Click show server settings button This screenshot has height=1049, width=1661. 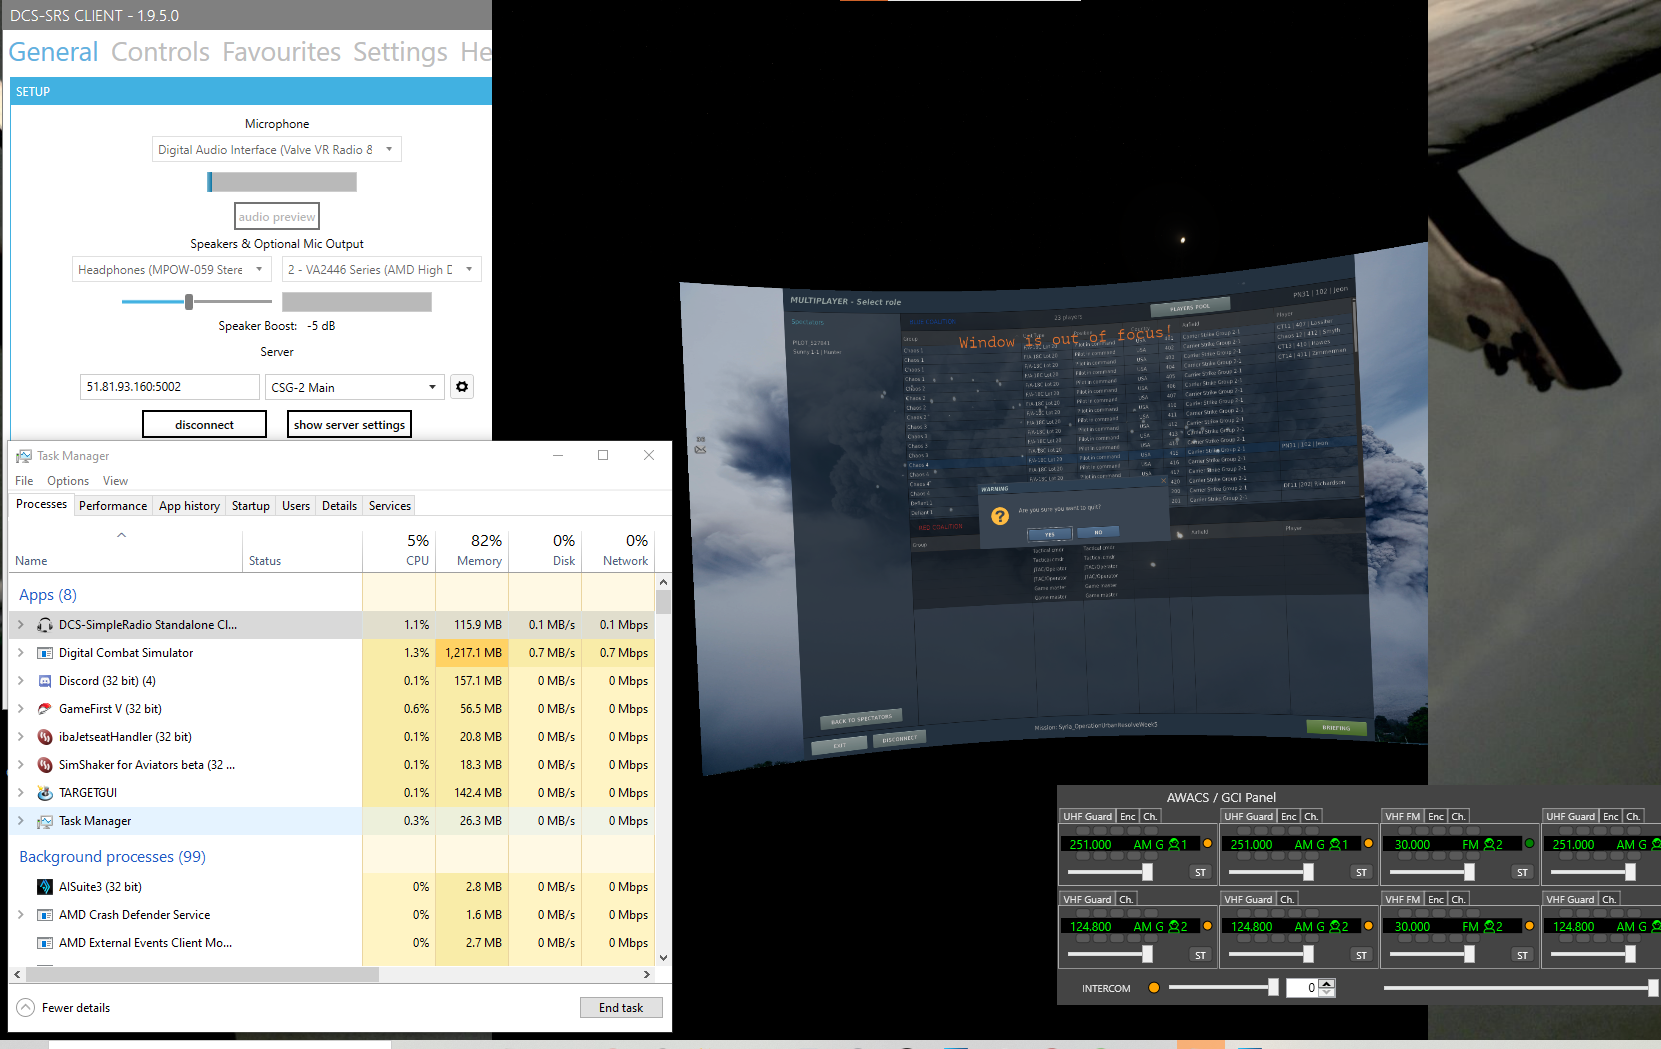click(x=349, y=425)
